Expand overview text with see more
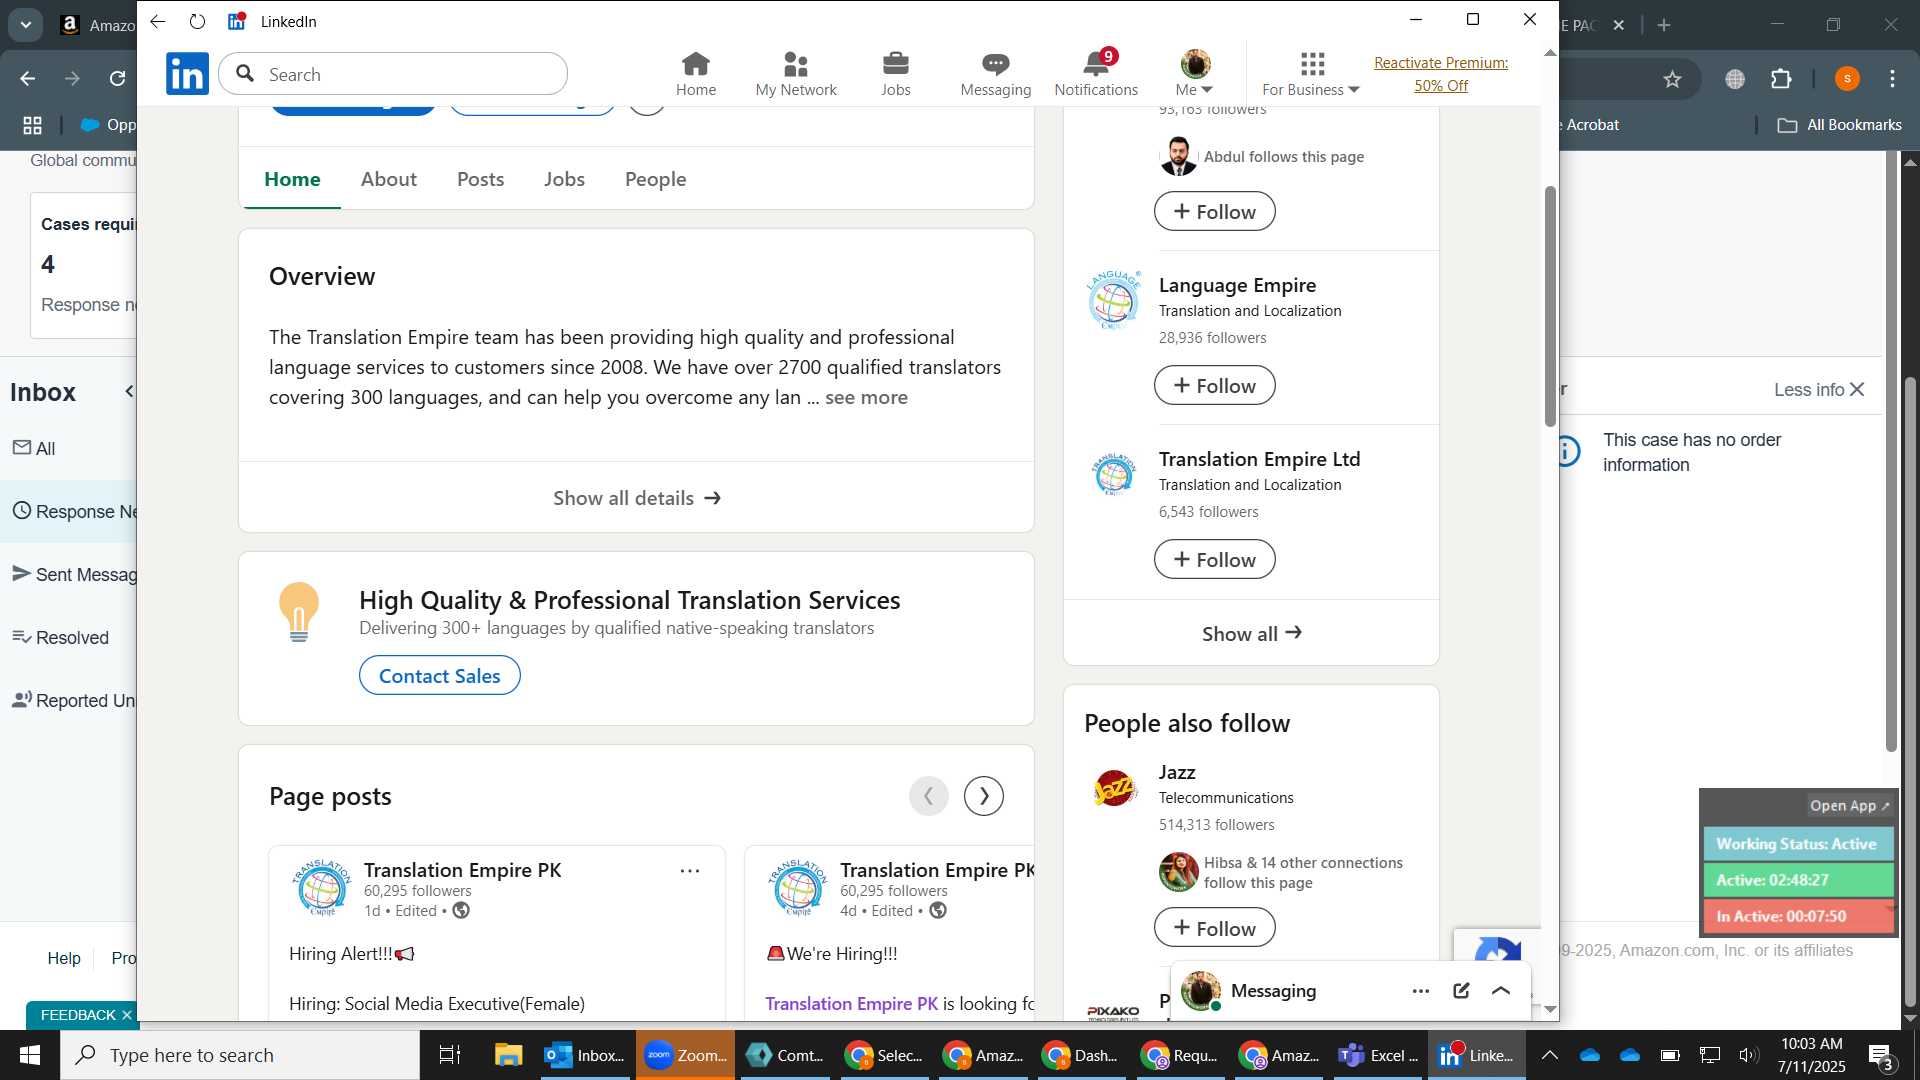The width and height of the screenshot is (1920, 1080). pyautogui.click(x=866, y=397)
